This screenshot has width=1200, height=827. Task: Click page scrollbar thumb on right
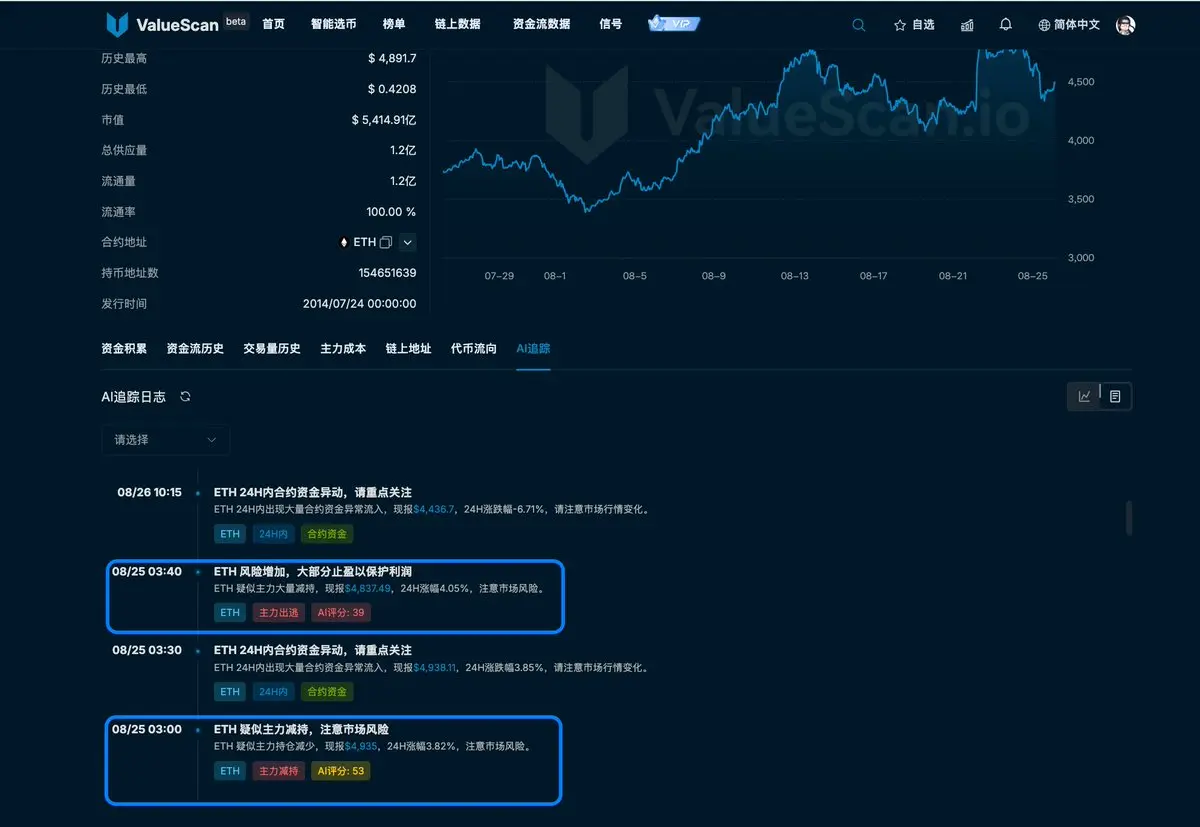[x=1129, y=518]
